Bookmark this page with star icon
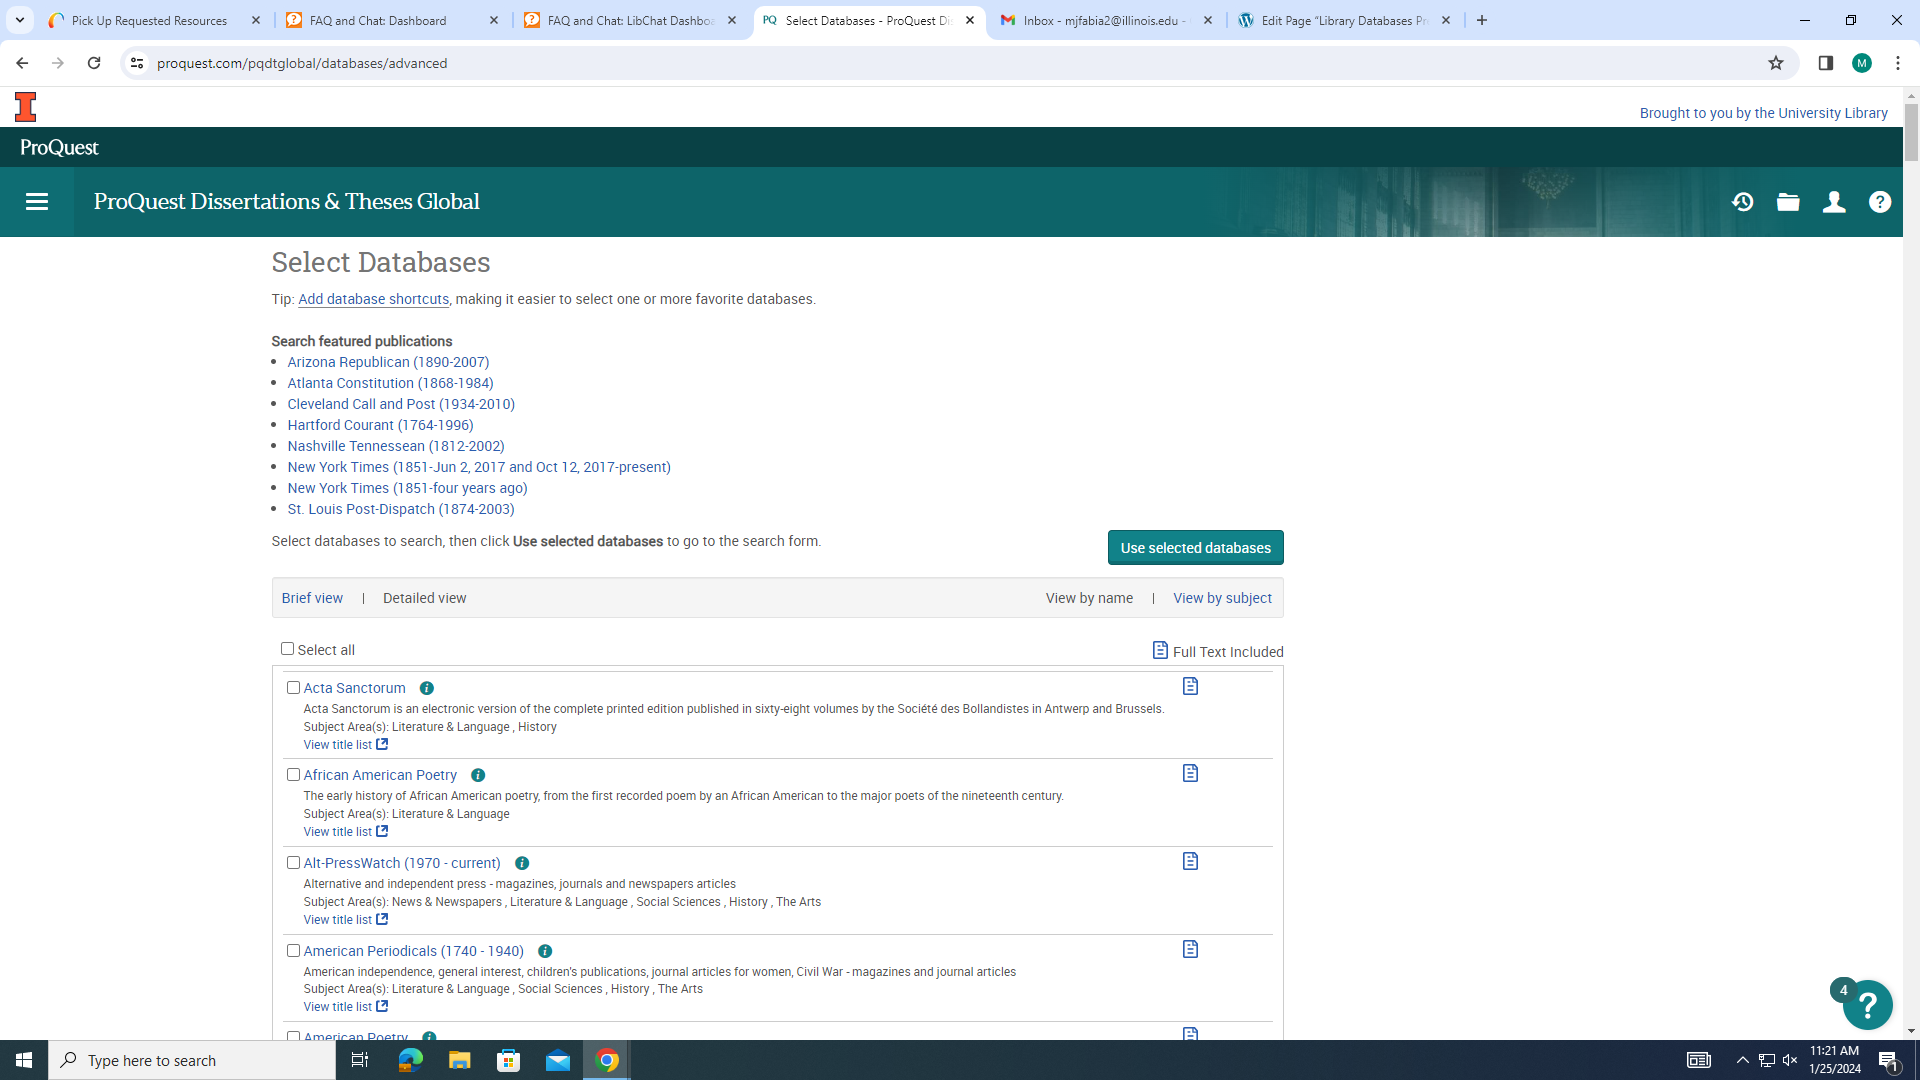This screenshot has width=1920, height=1080. tap(1776, 63)
